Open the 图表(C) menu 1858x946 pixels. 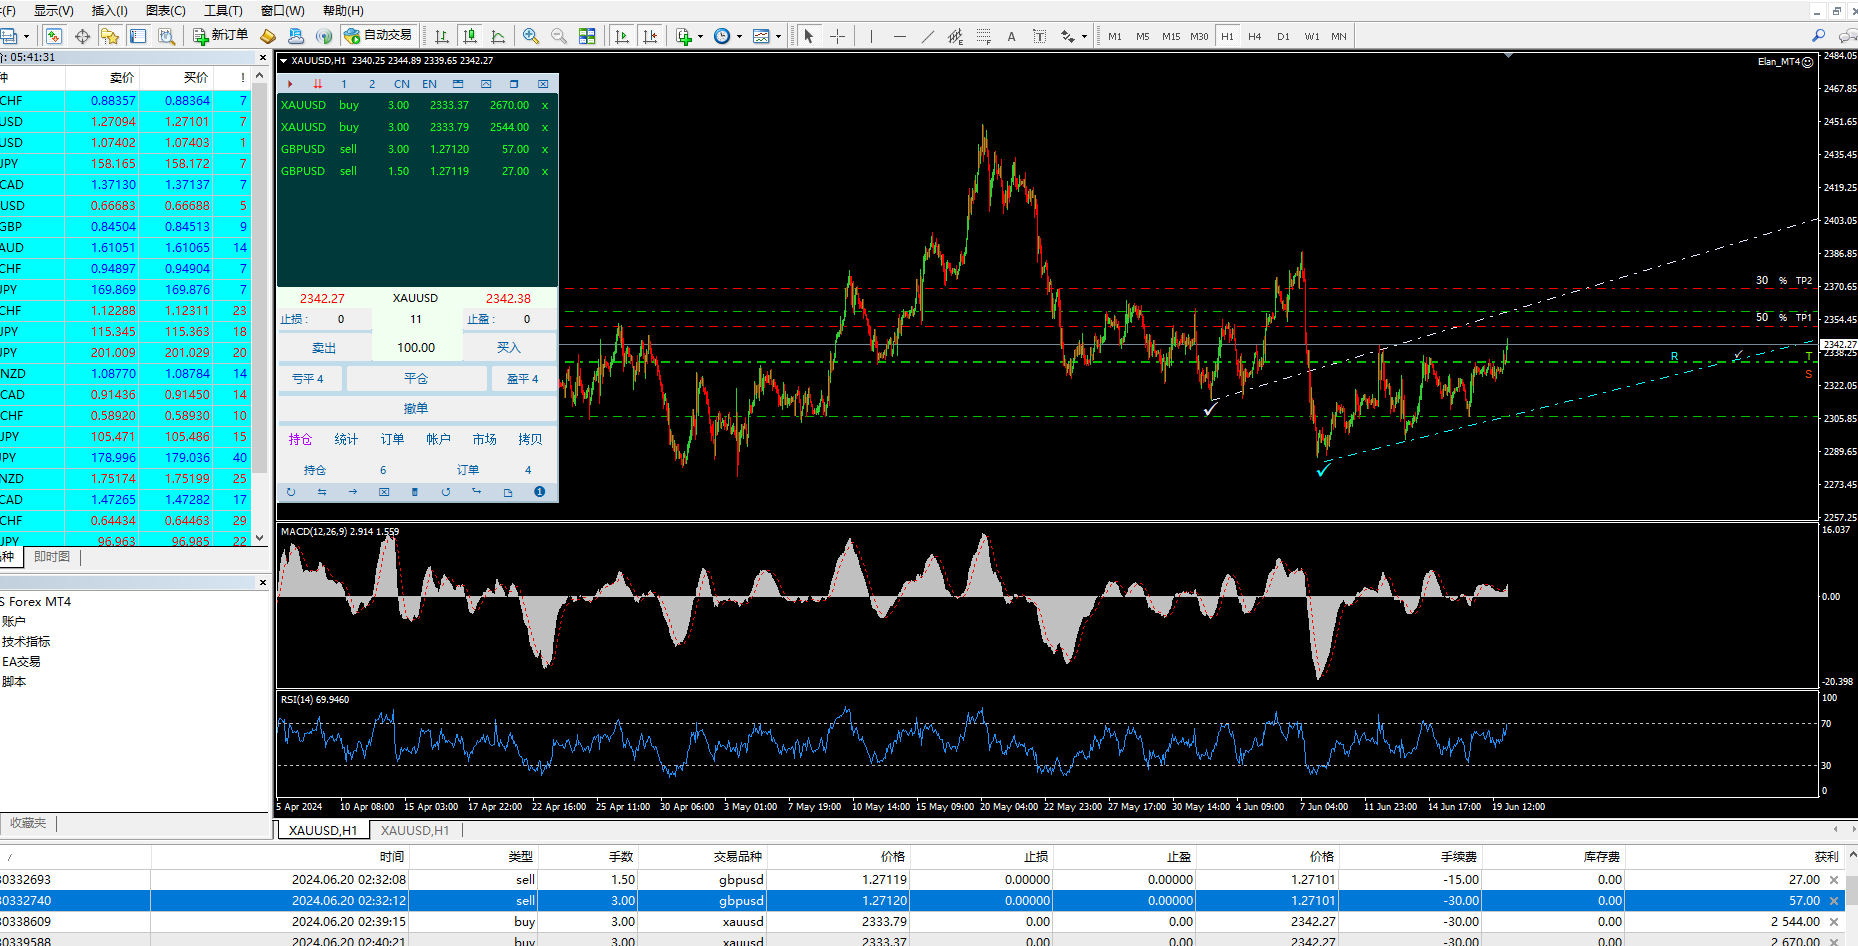pyautogui.click(x=165, y=10)
